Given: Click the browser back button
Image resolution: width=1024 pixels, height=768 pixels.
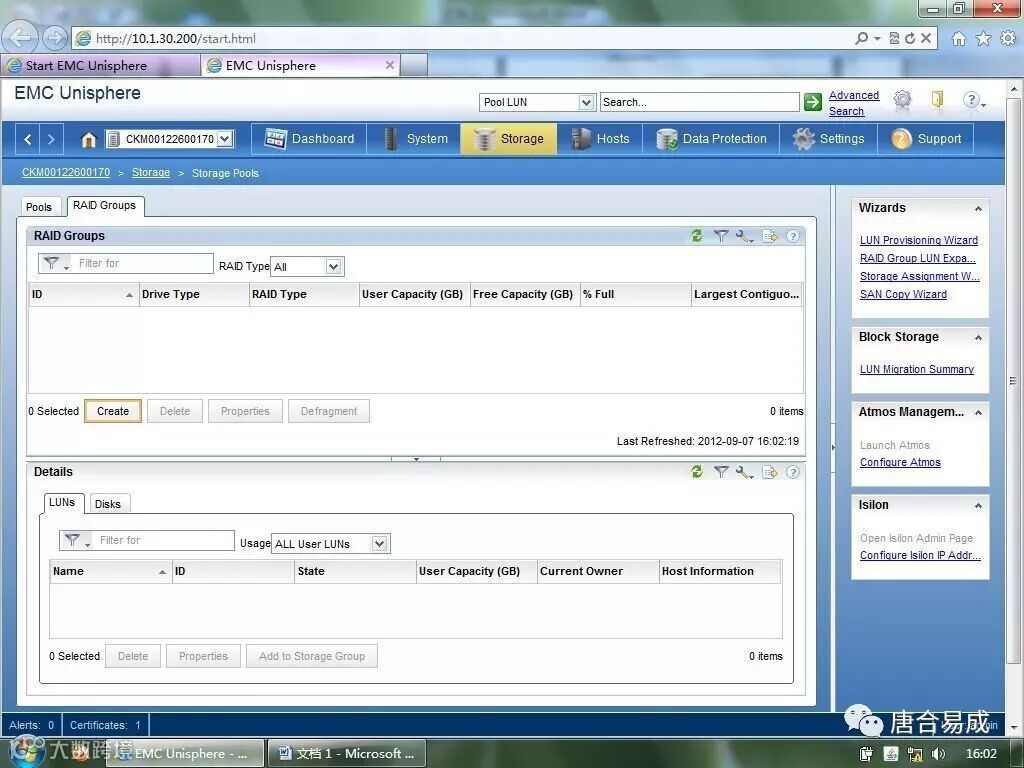Looking at the screenshot, I should (20, 38).
